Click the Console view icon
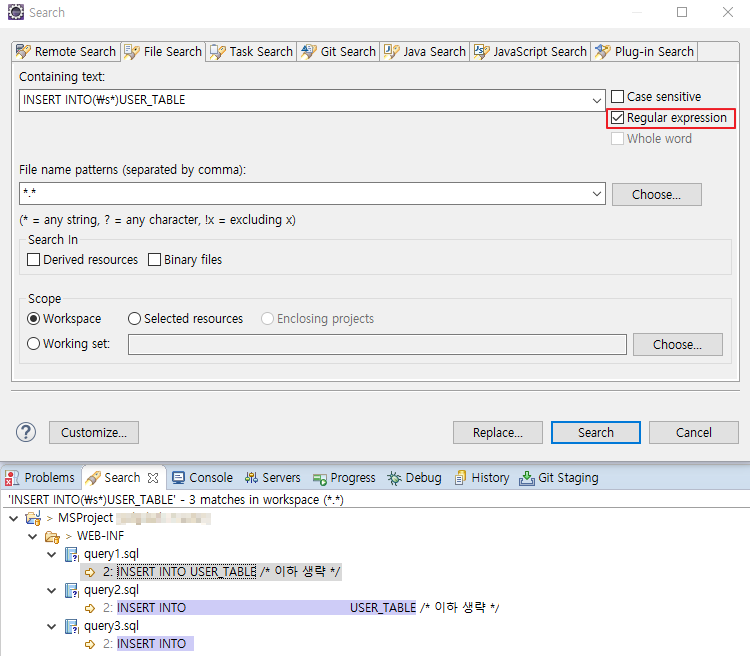 [178, 478]
